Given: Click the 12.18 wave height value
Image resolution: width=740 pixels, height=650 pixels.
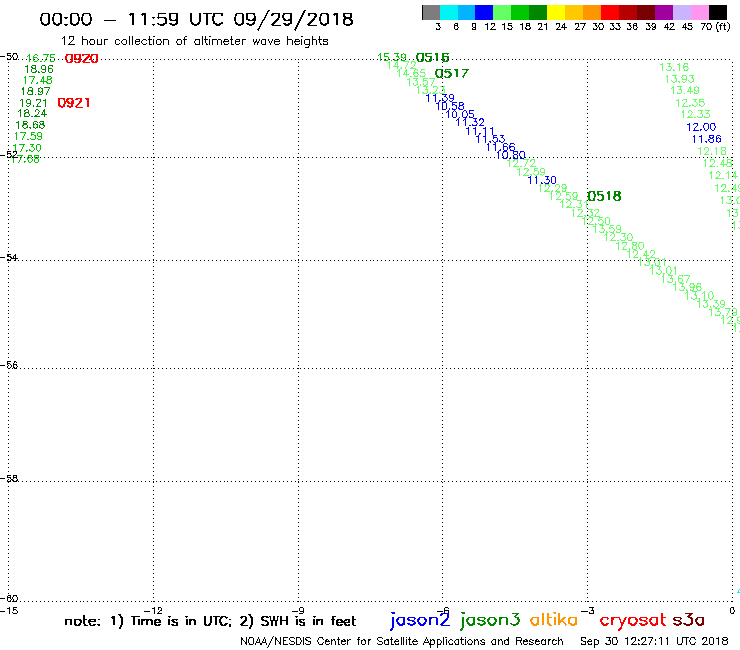Looking at the screenshot, I should point(712,151).
